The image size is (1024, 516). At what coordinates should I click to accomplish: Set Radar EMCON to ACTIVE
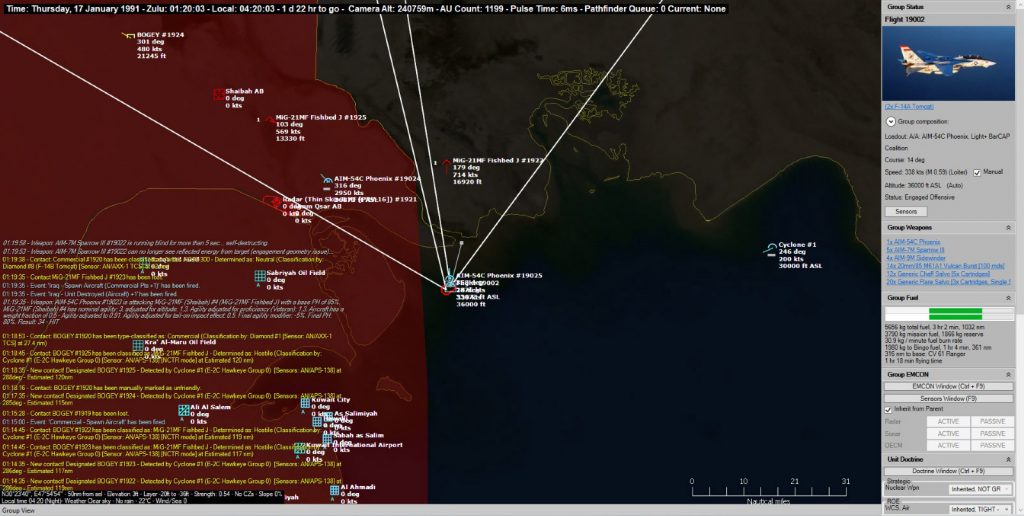point(948,422)
